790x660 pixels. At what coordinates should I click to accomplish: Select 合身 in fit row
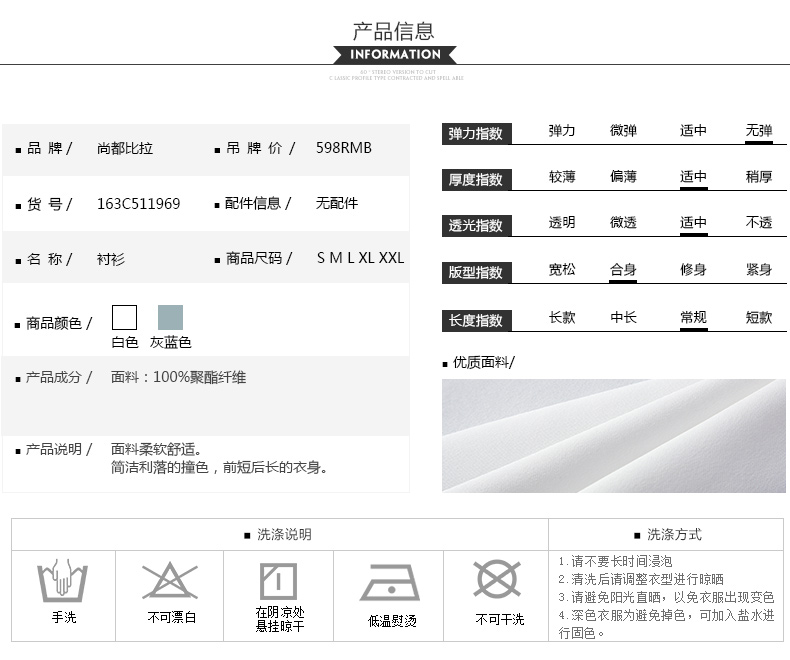coord(623,270)
